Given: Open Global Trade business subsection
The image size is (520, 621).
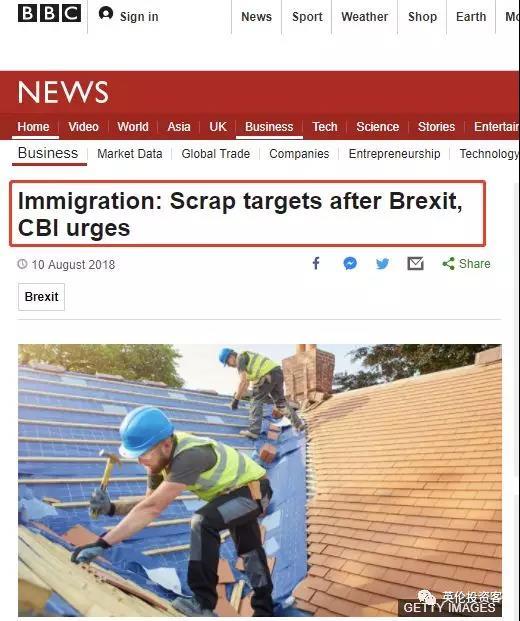Looking at the screenshot, I should (215, 154).
